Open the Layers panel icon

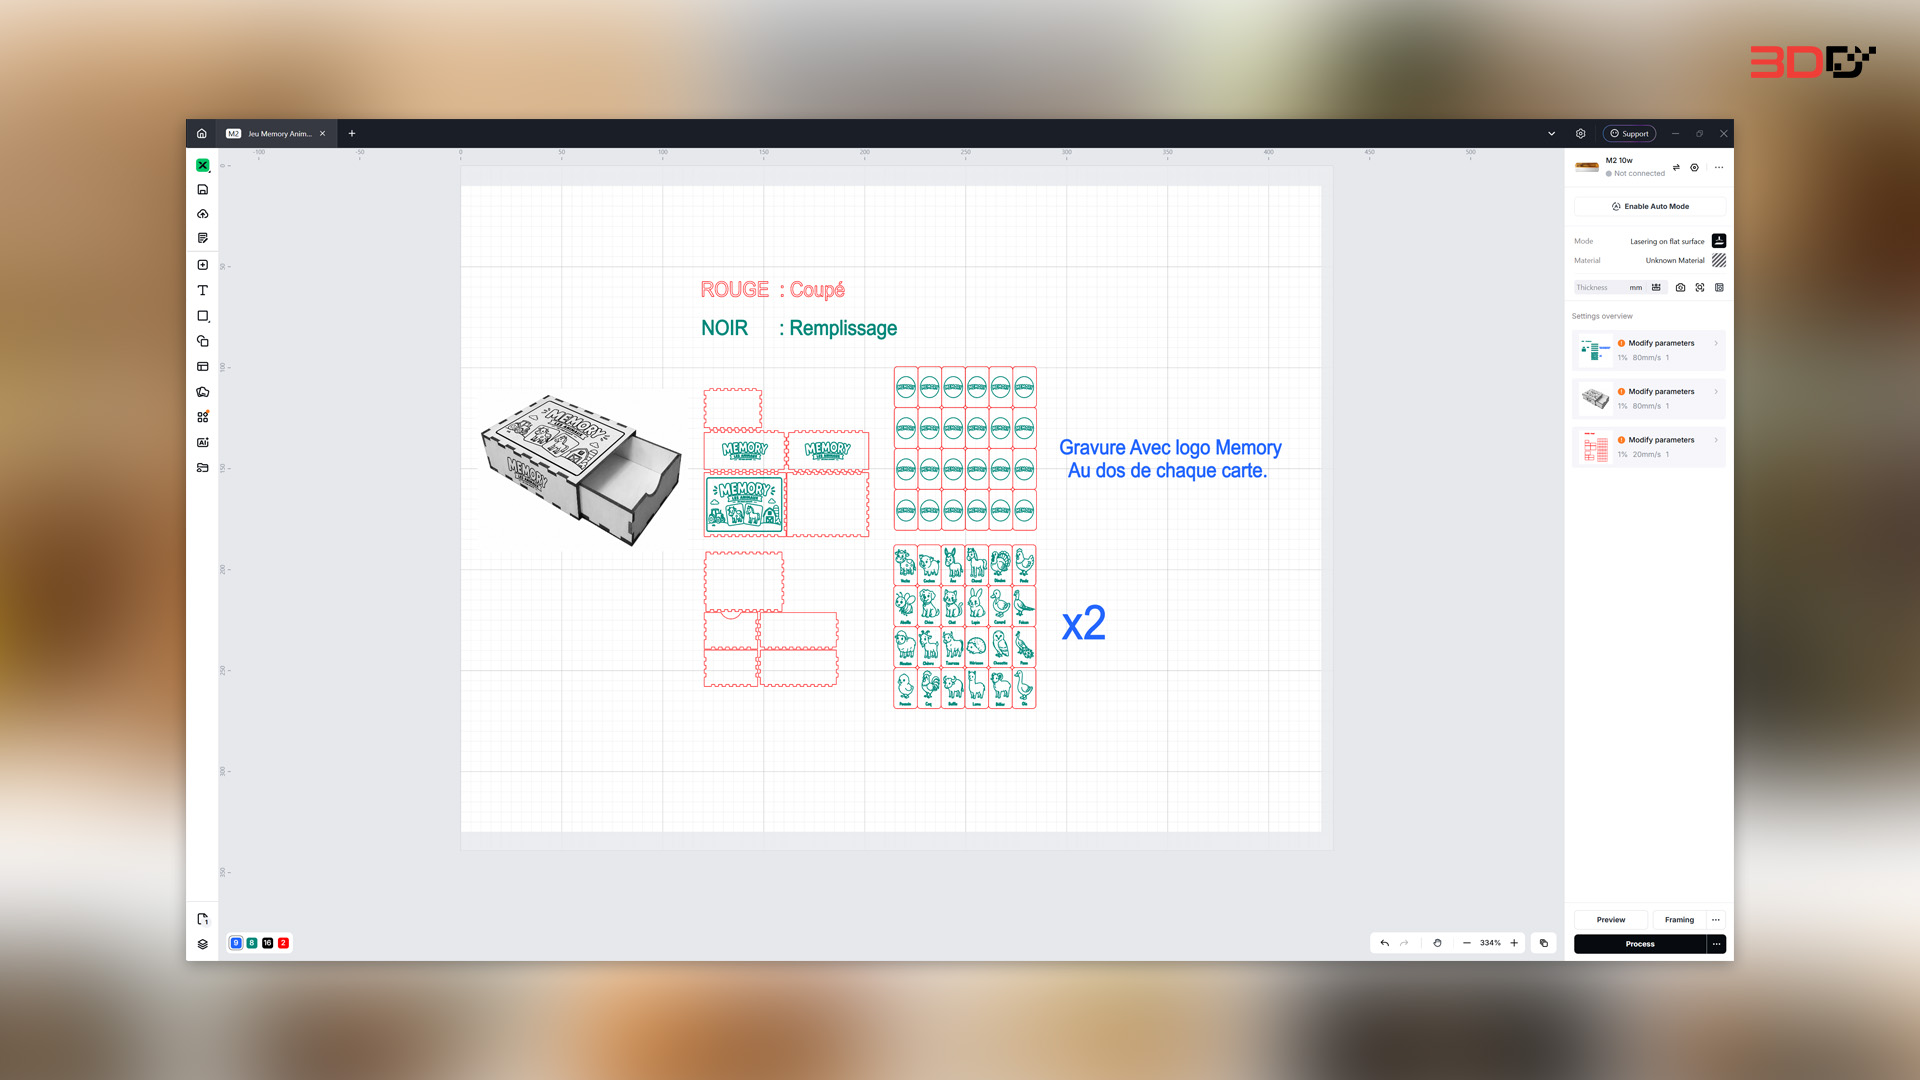(x=203, y=944)
